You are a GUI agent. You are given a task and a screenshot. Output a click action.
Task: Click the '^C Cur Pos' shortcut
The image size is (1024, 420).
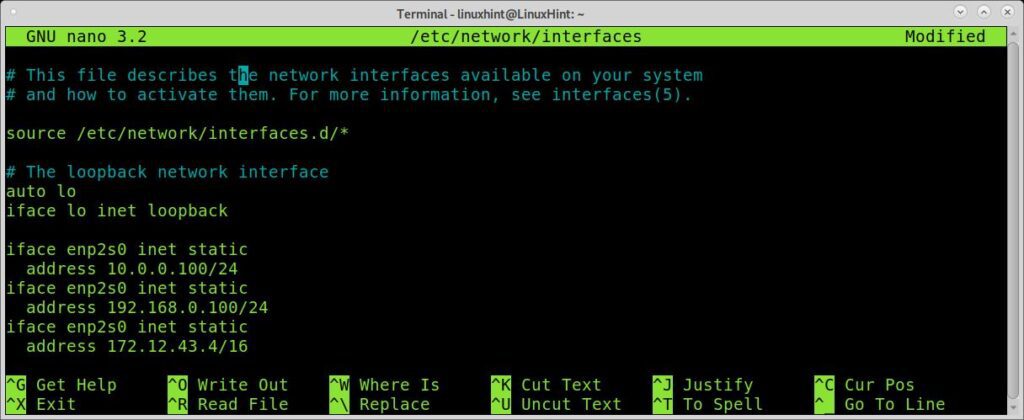point(865,385)
